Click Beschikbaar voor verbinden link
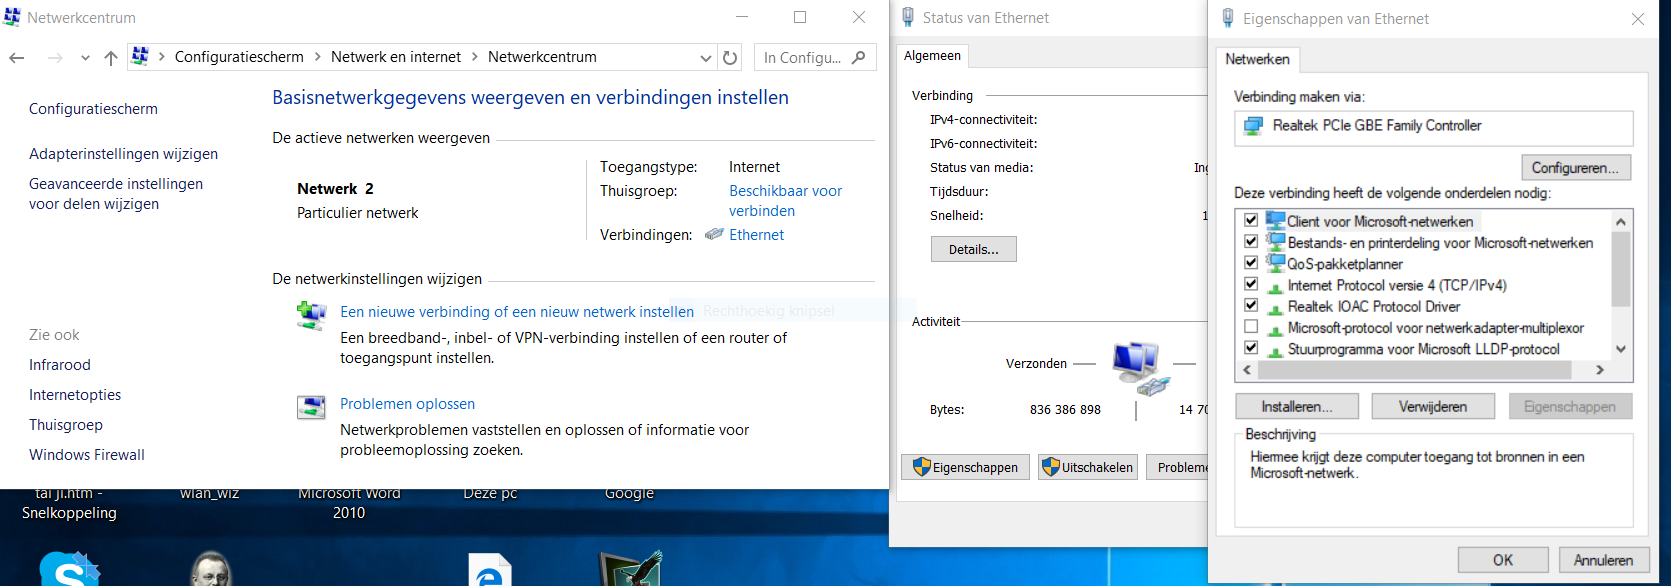The image size is (1671, 586). [786, 201]
